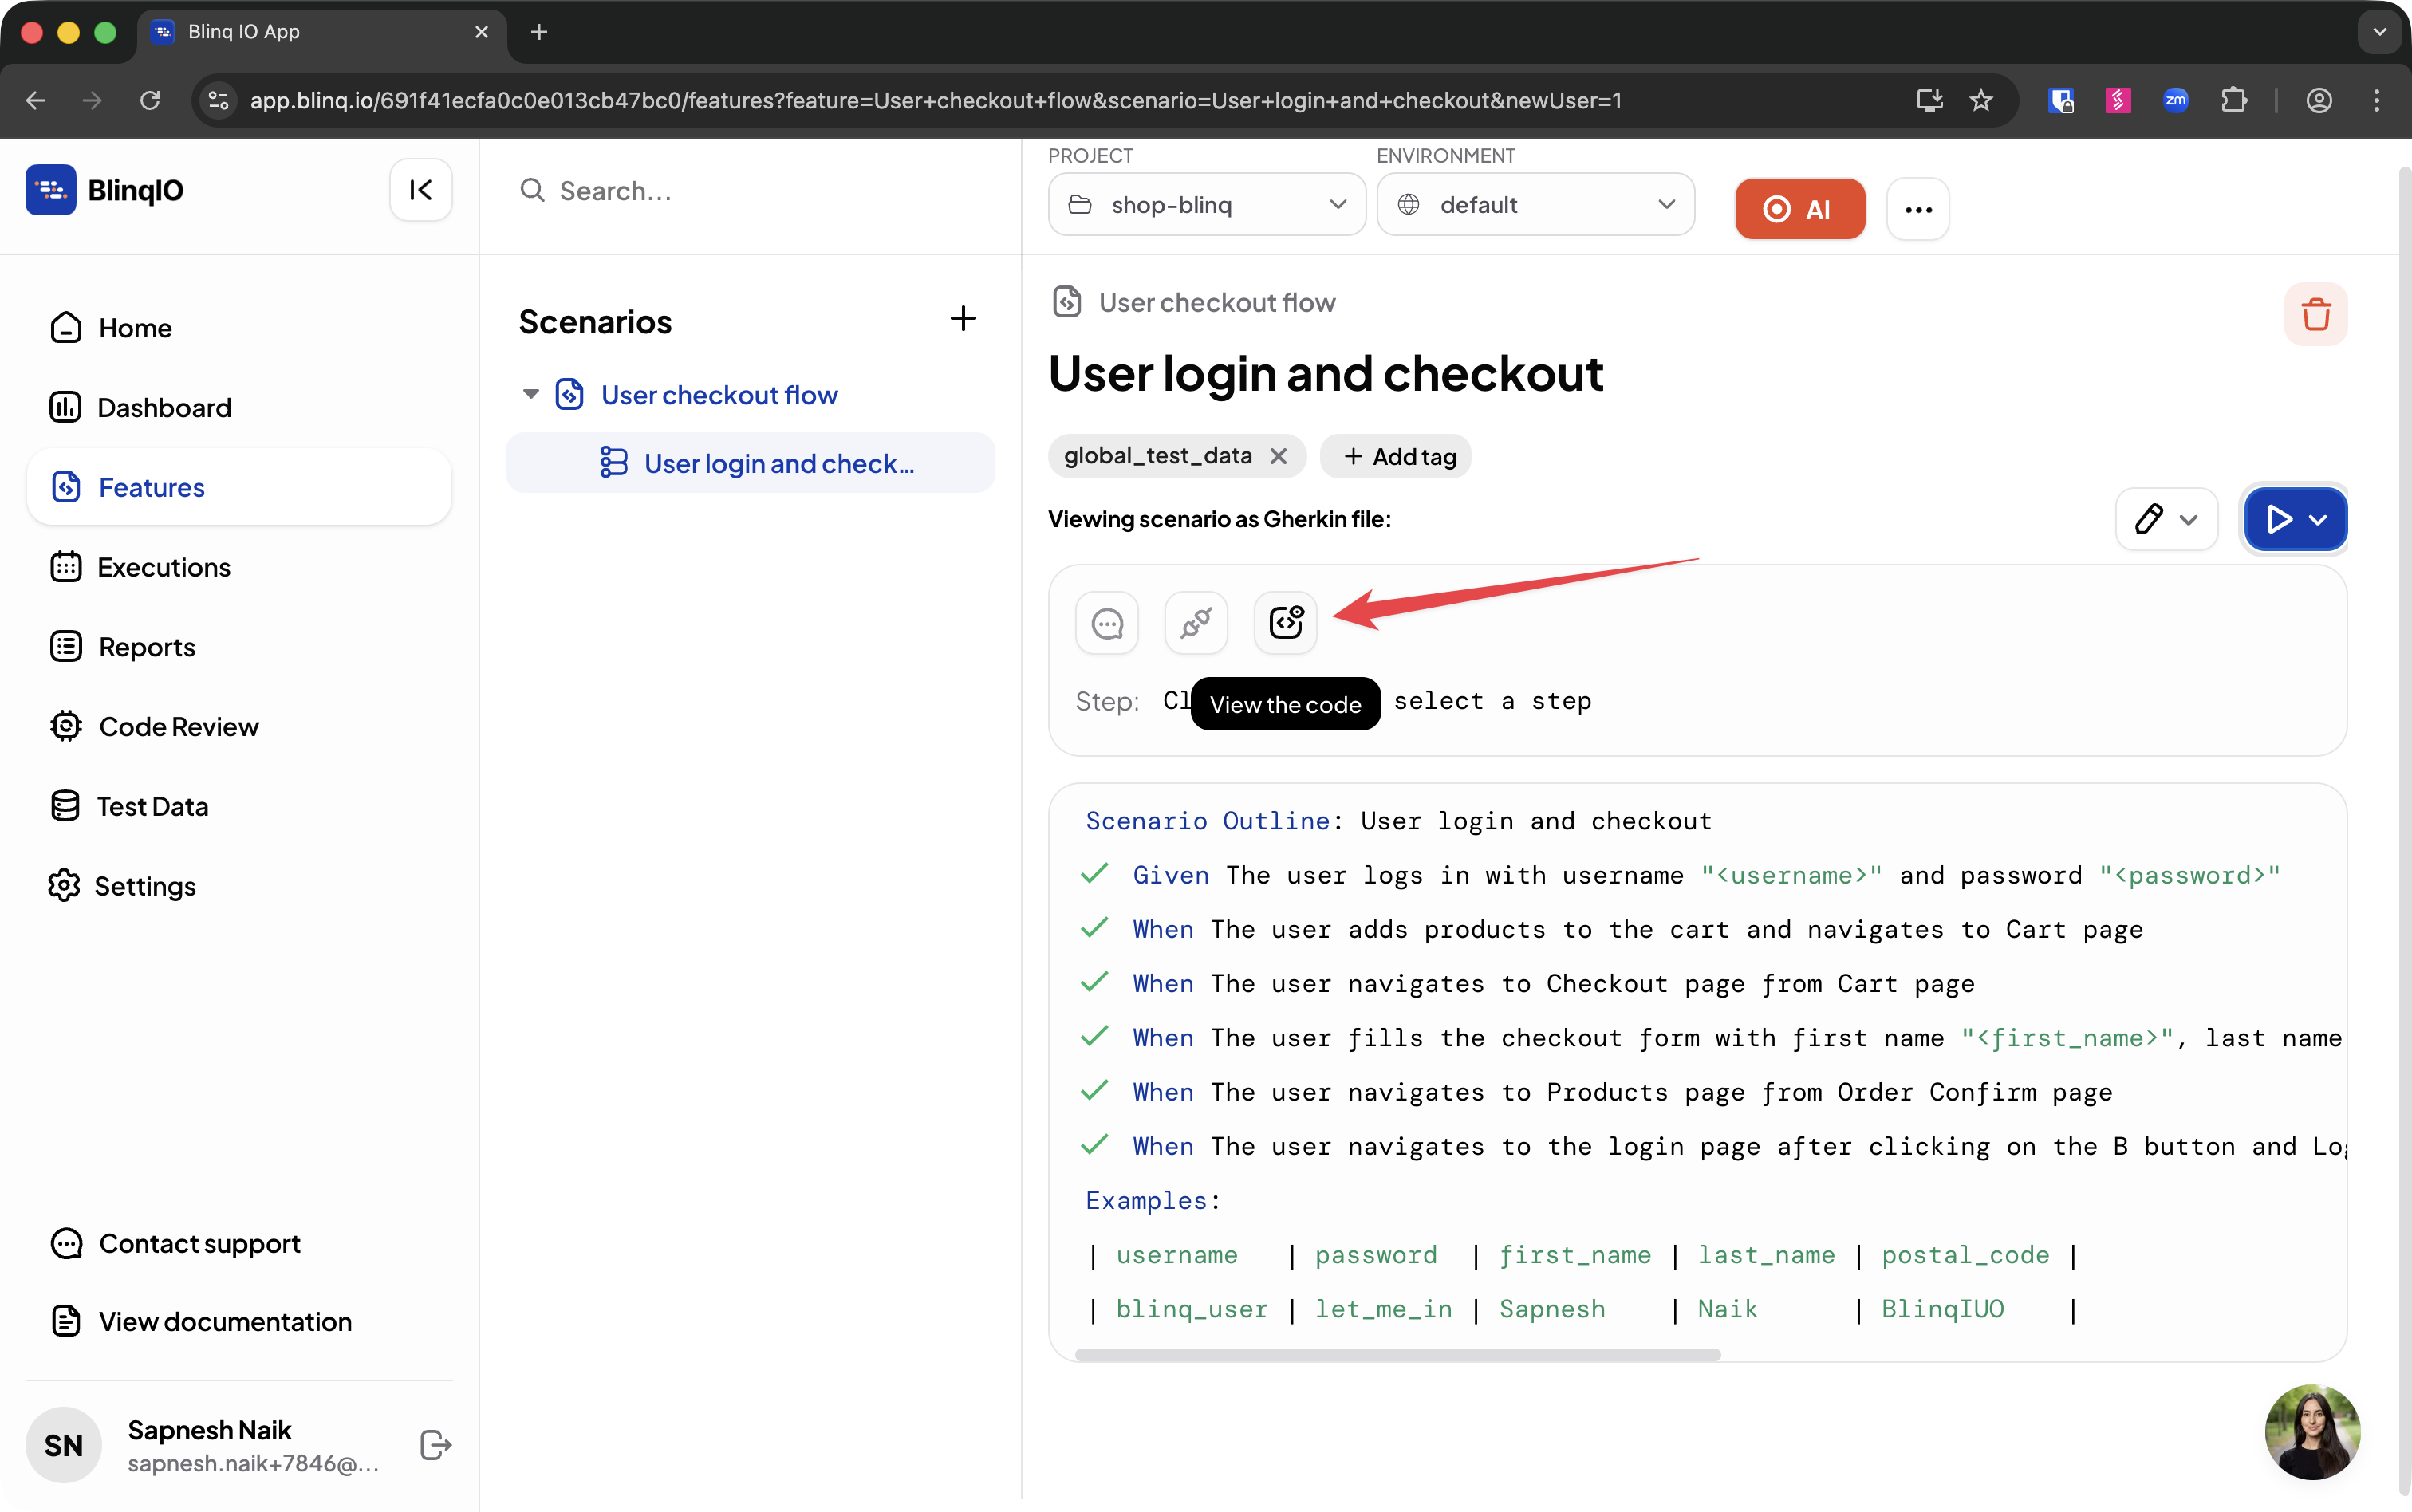Image resolution: width=2412 pixels, height=1512 pixels.
Task: Start recording with the AI button
Action: coord(1799,209)
